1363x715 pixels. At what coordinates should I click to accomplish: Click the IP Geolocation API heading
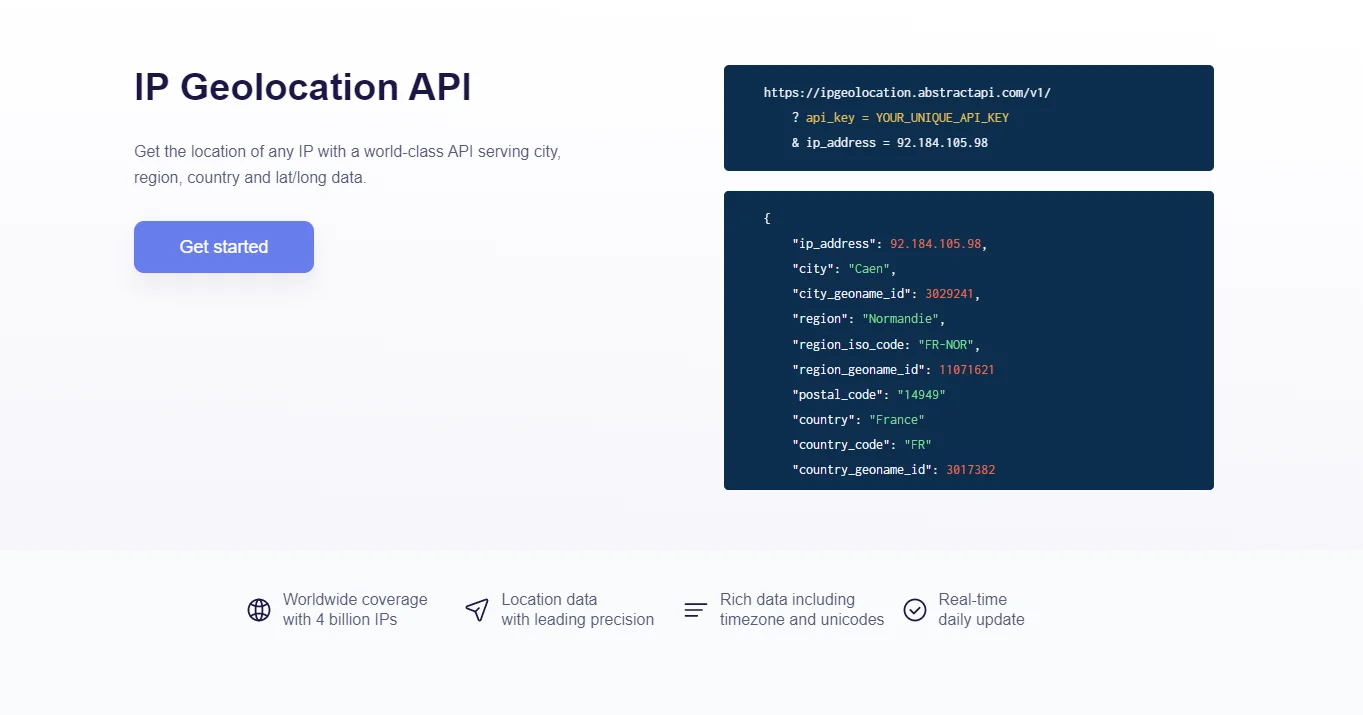(x=302, y=88)
